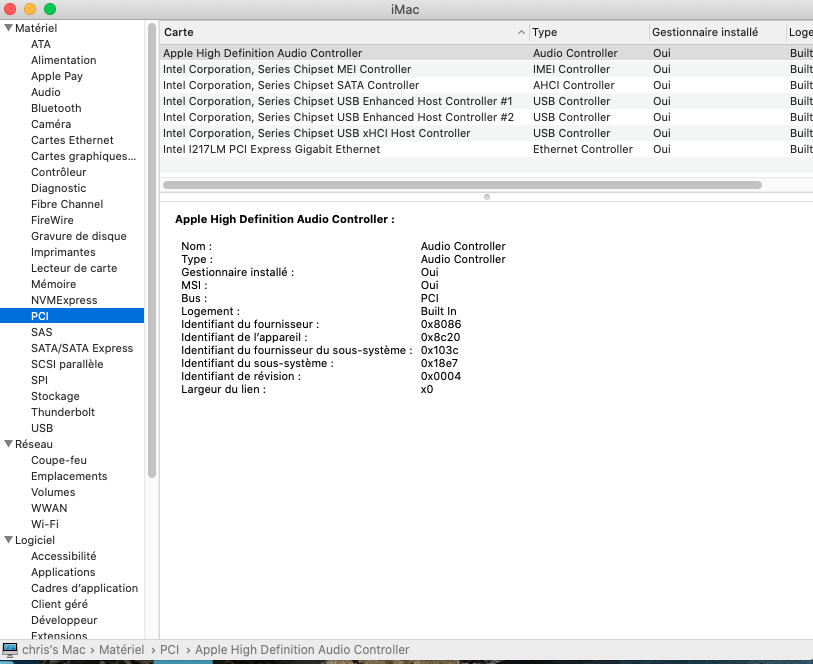
Task: Select Alimentation in the sidebar
Action: pyautogui.click(x=63, y=60)
